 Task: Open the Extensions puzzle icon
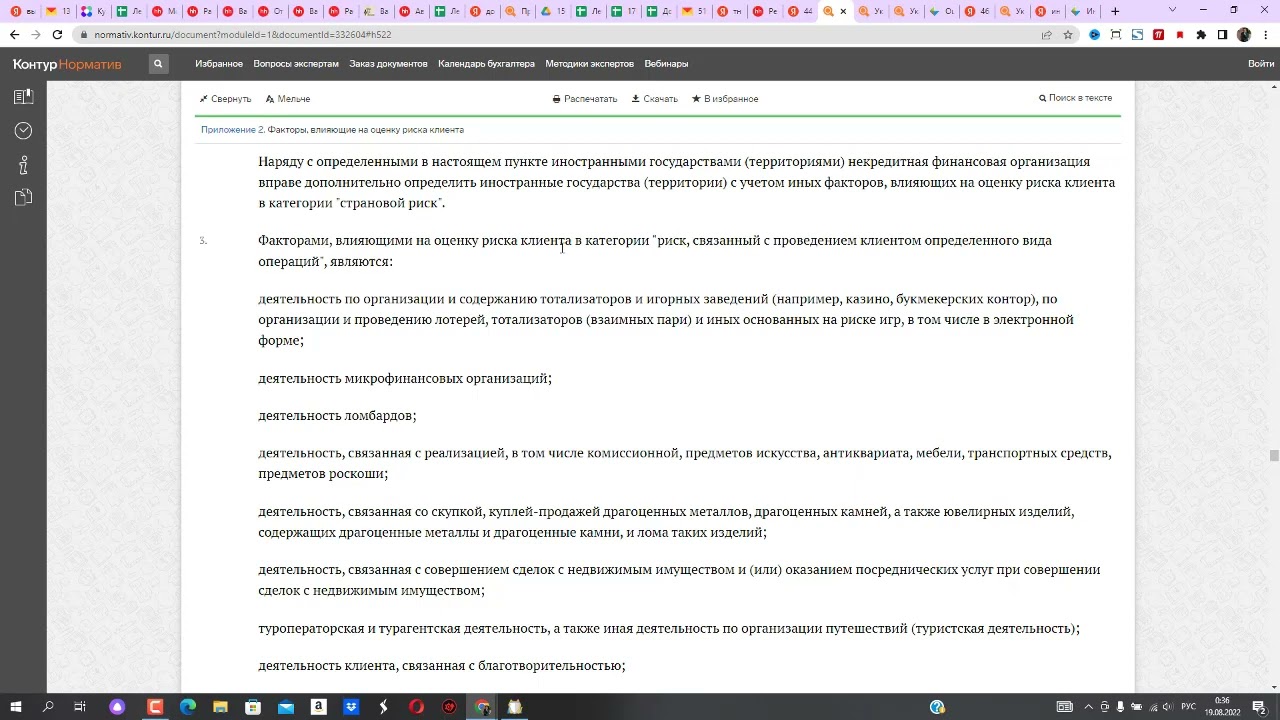[x=1201, y=34]
